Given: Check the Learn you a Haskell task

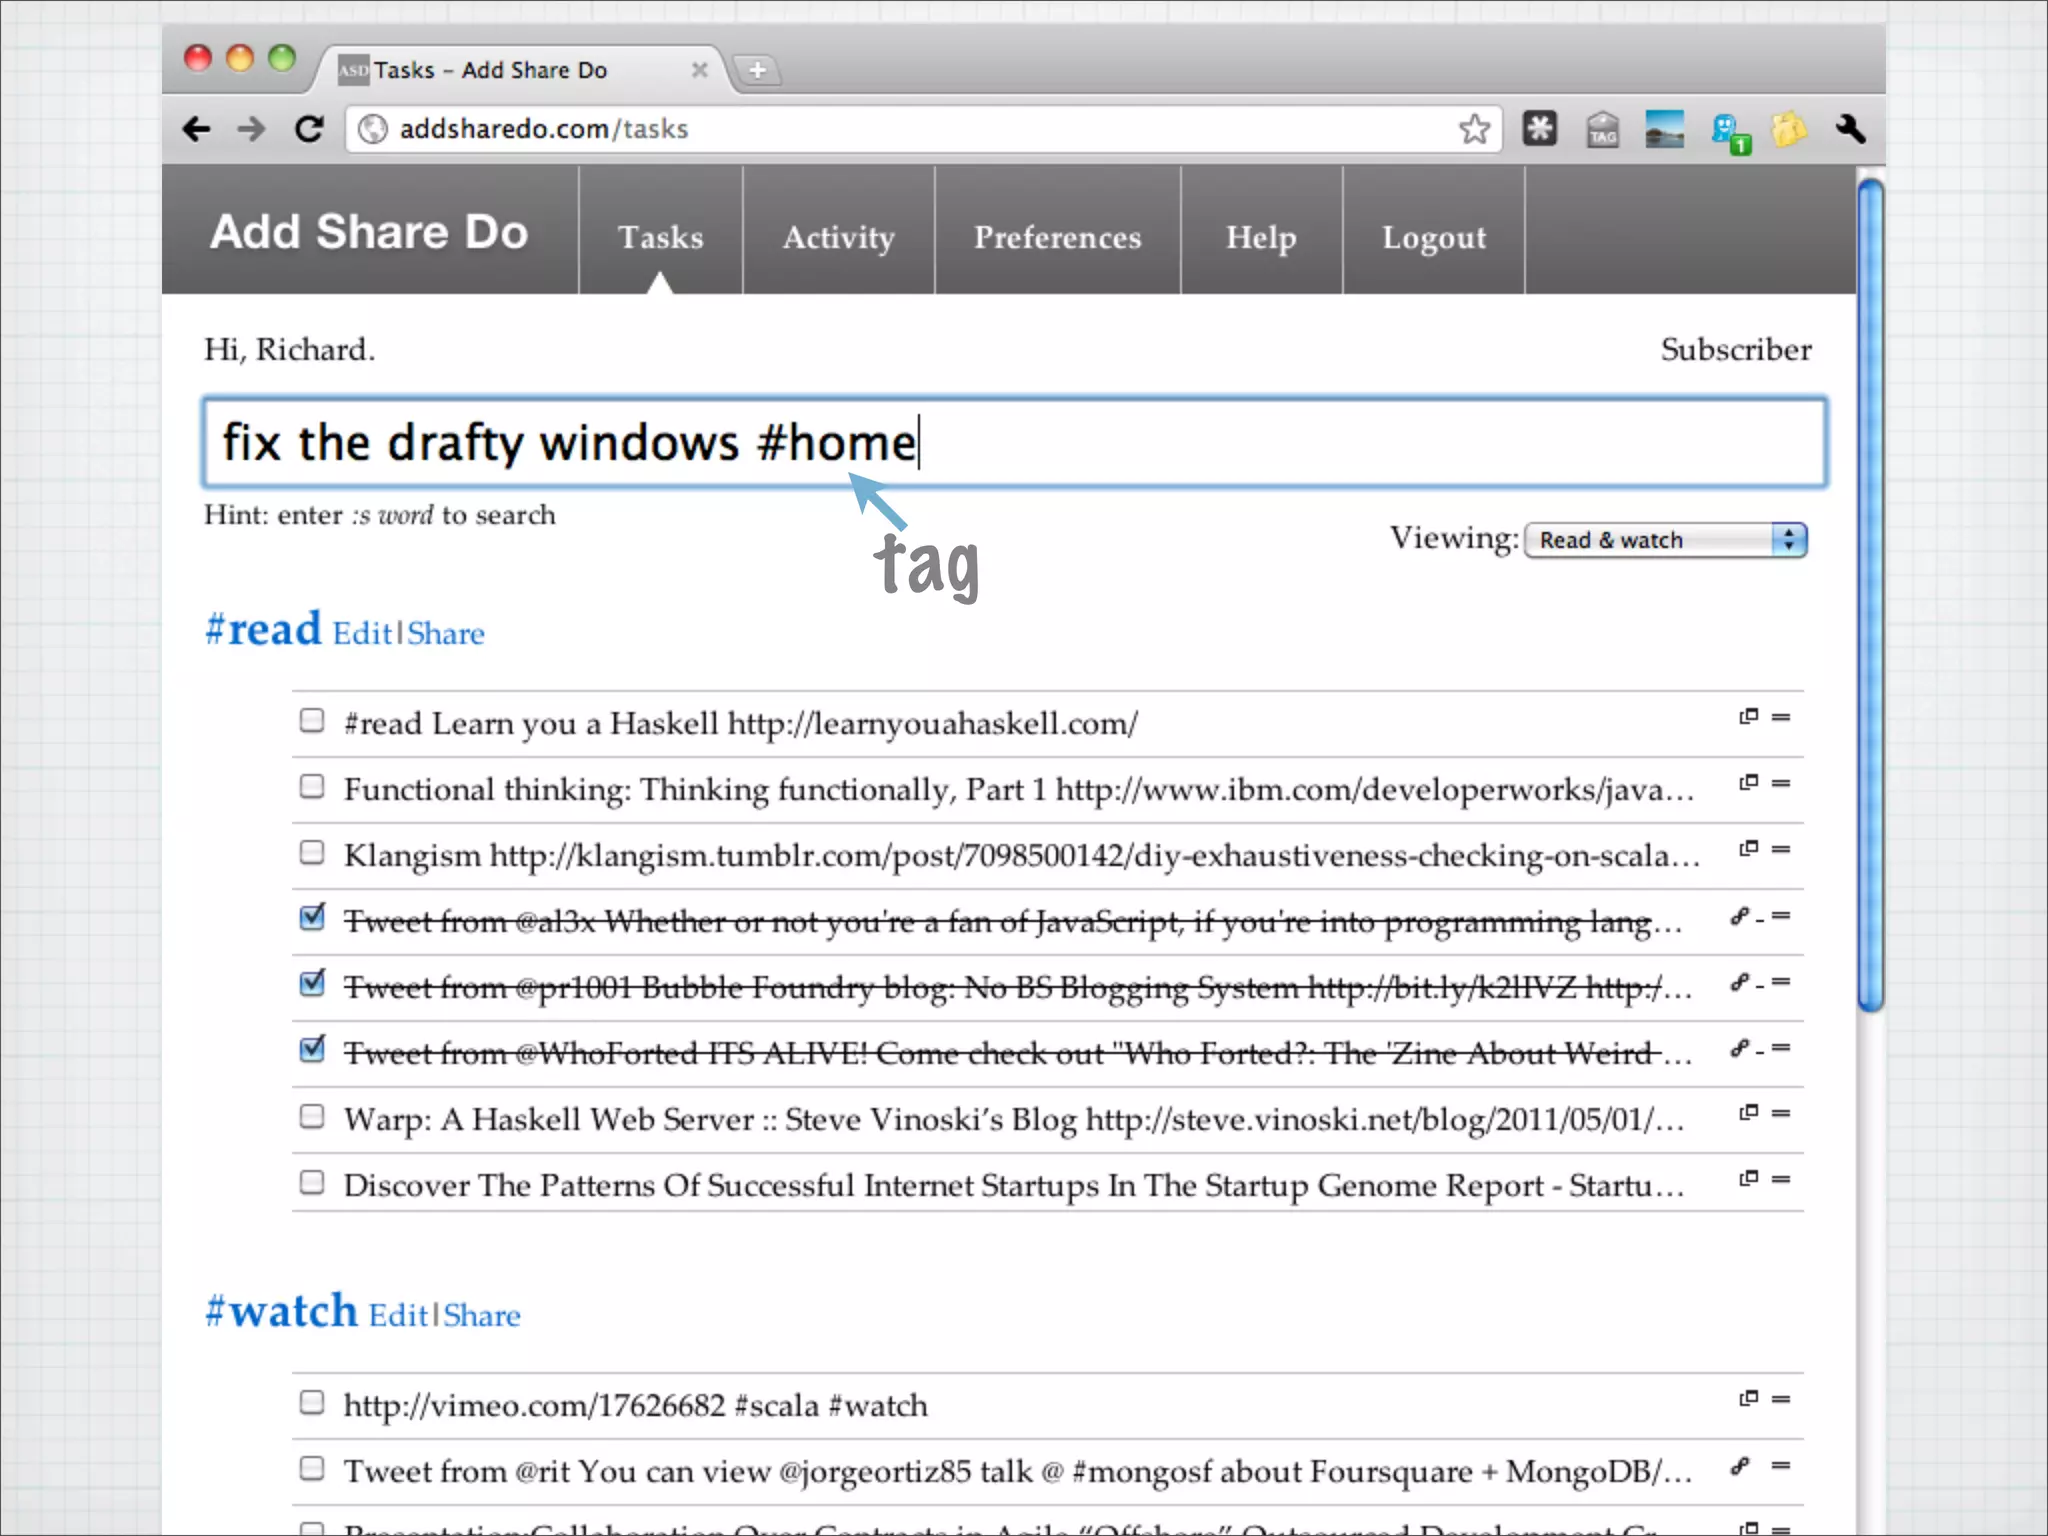Looking at the screenshot, I should (312, 720).
